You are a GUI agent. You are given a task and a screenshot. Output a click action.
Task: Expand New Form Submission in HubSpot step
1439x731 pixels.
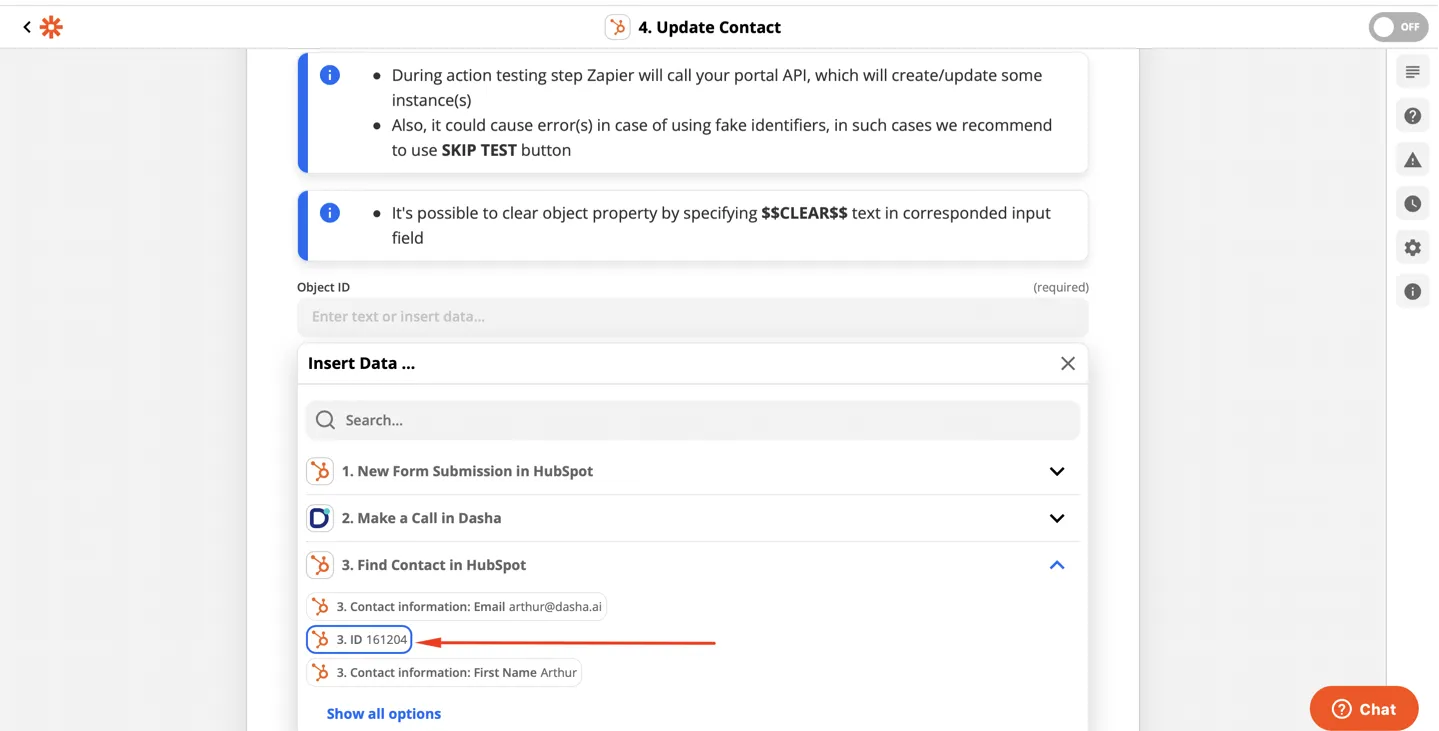coord(1056,471)
